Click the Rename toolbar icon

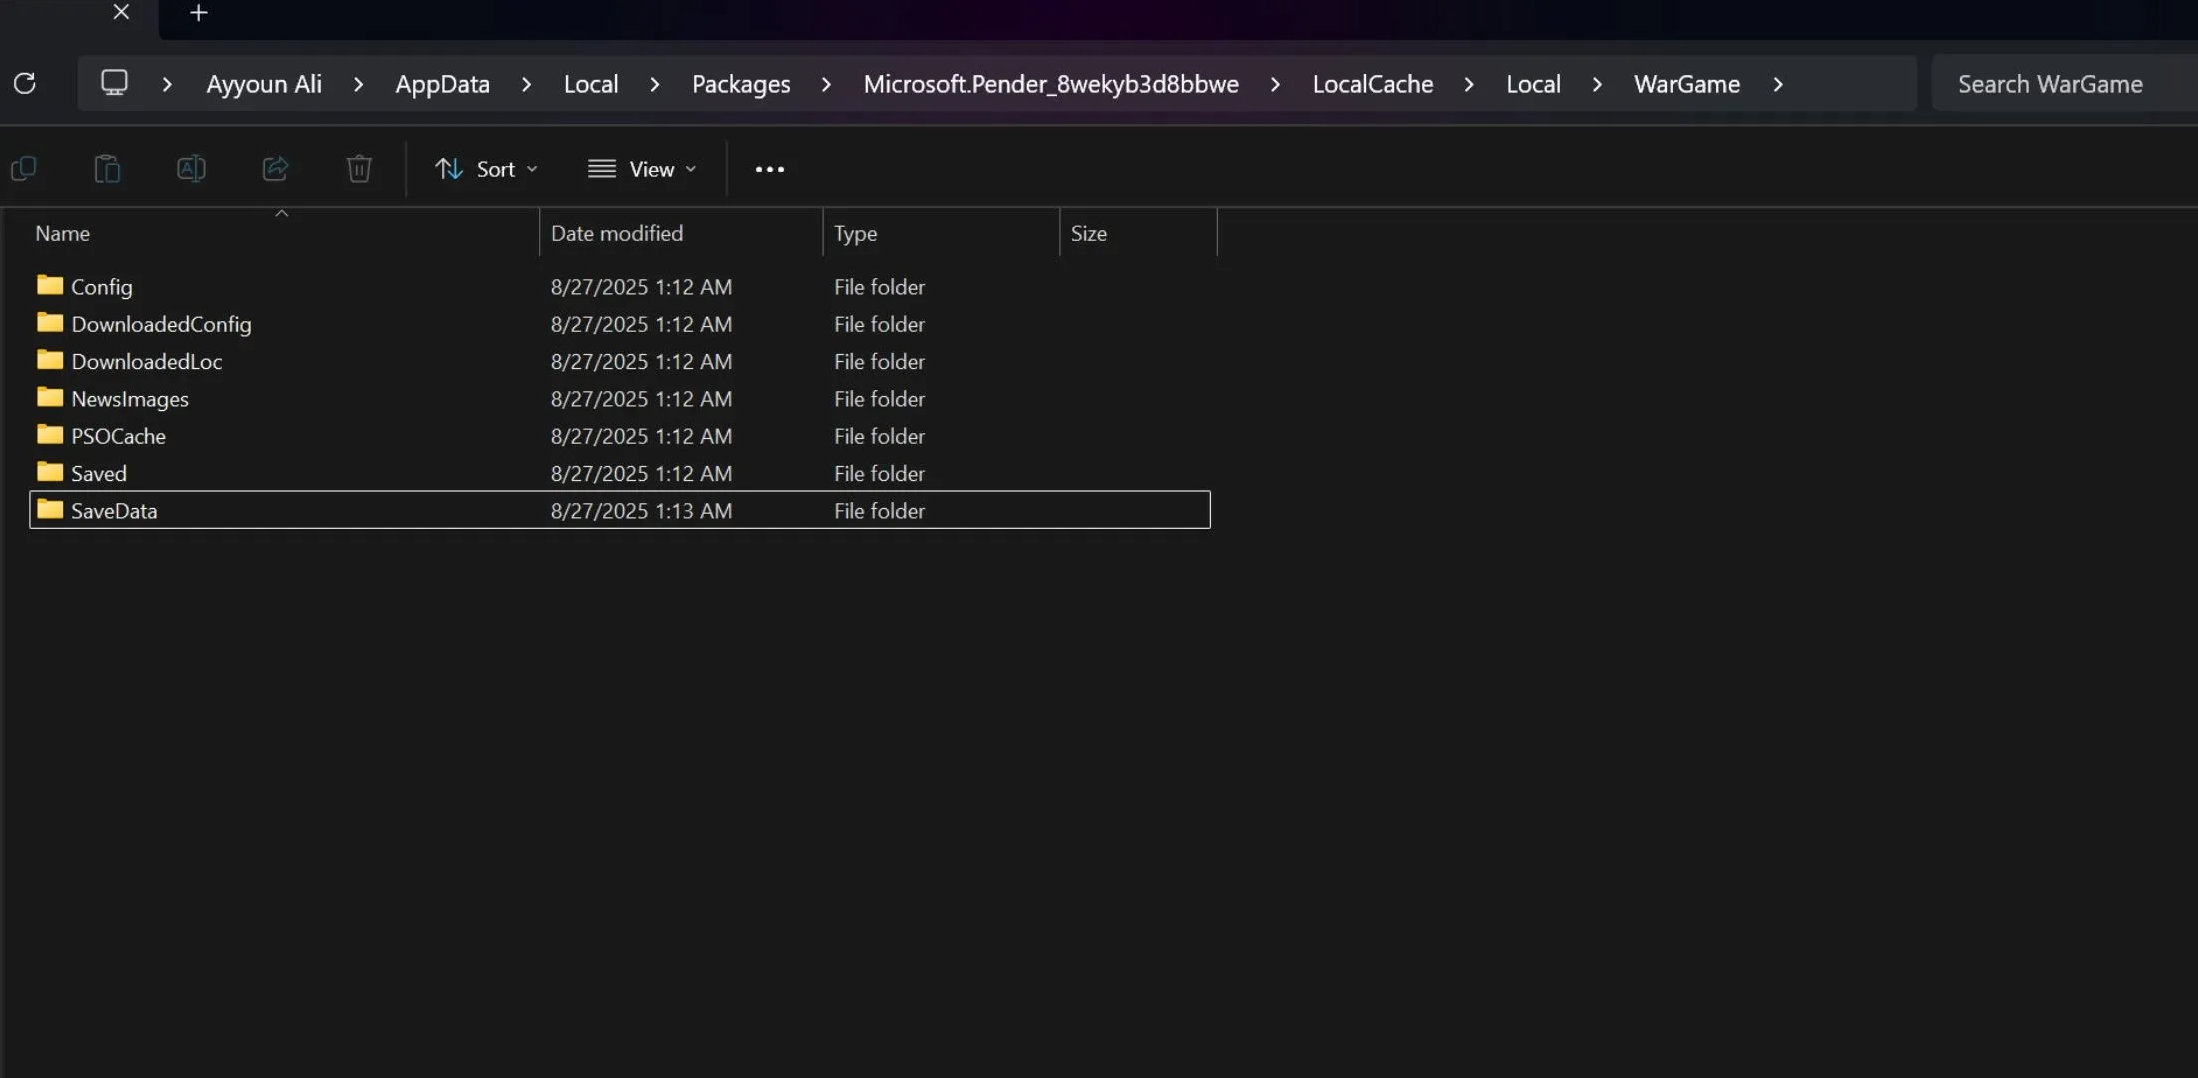(x=191, y=169)
